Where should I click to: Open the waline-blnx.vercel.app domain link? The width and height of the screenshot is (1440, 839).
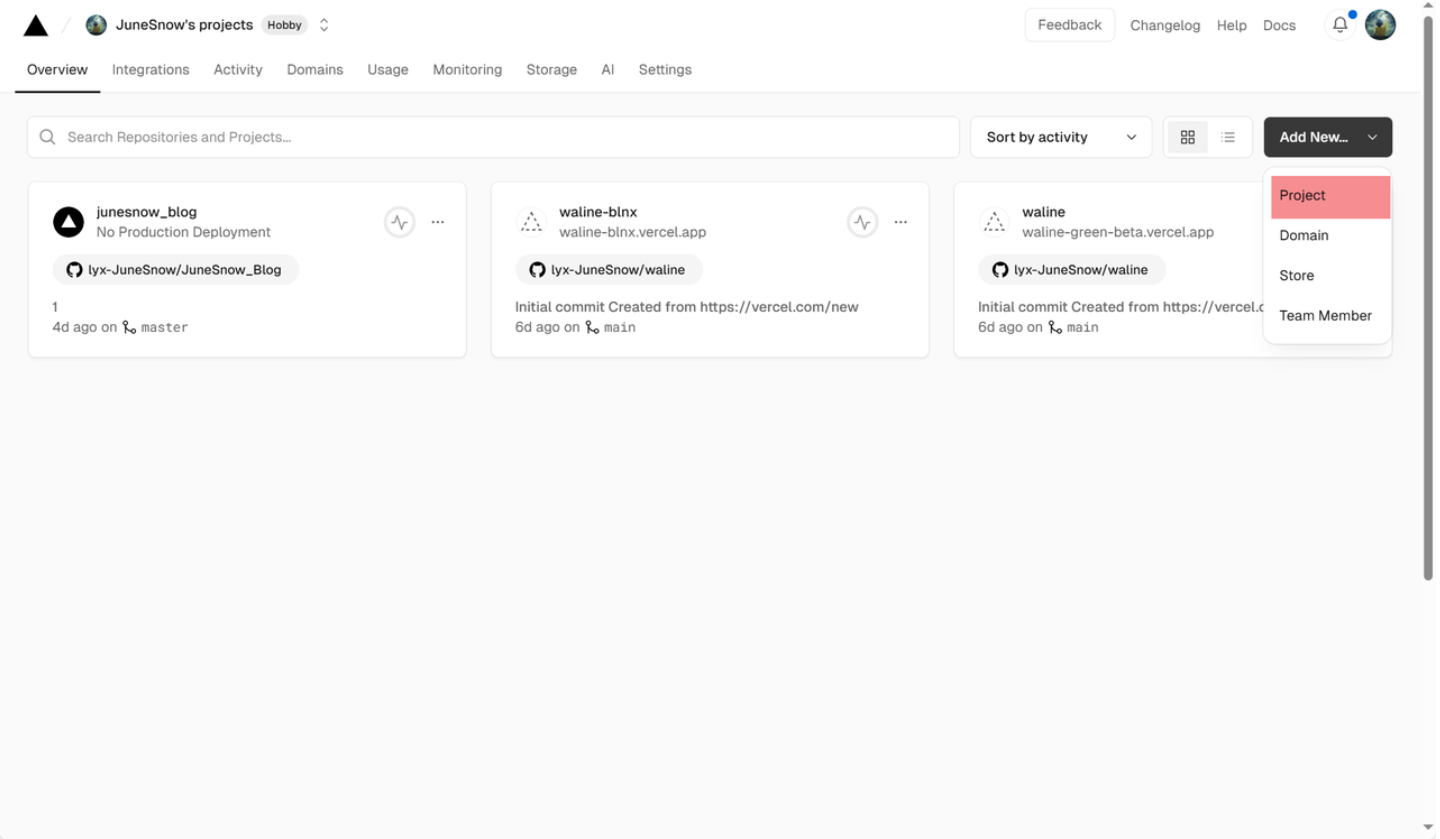tap(632, 232)
